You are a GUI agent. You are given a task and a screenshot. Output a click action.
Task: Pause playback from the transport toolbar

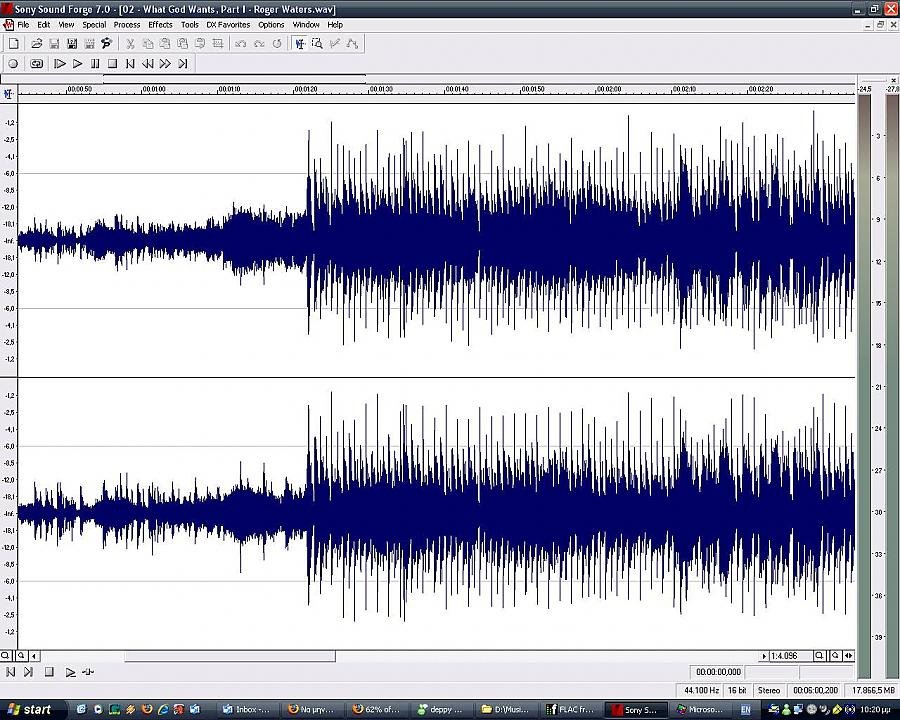pyautogui.click(x=95, y=64)
